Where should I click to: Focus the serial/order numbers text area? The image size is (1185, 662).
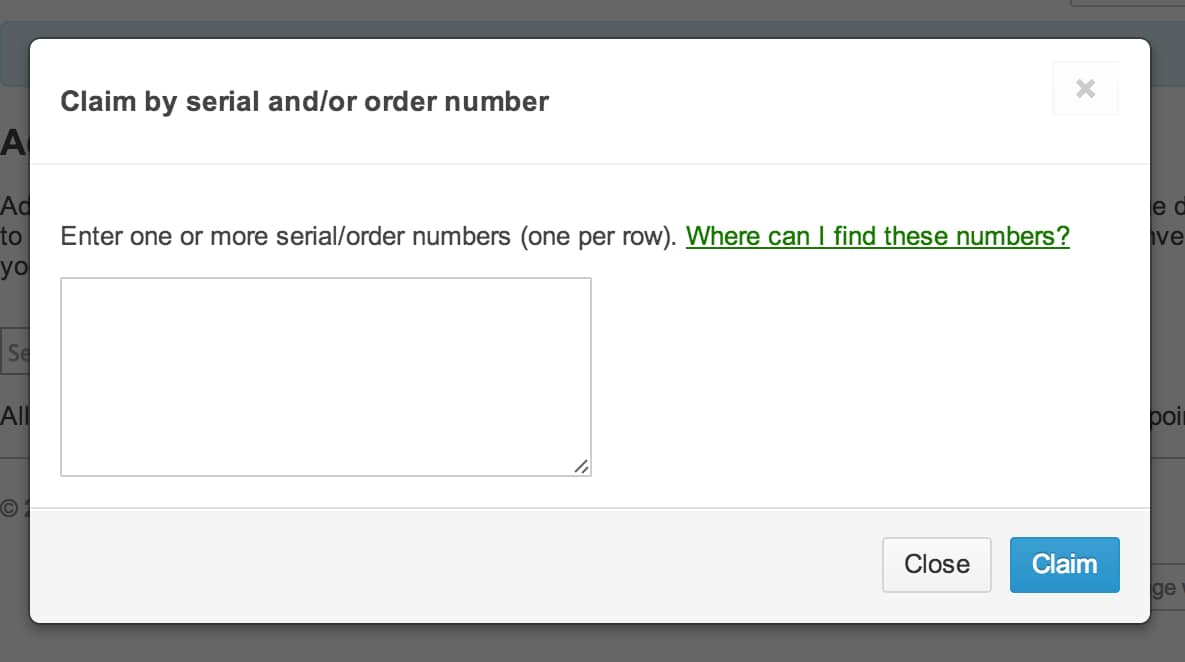point(326,376)
